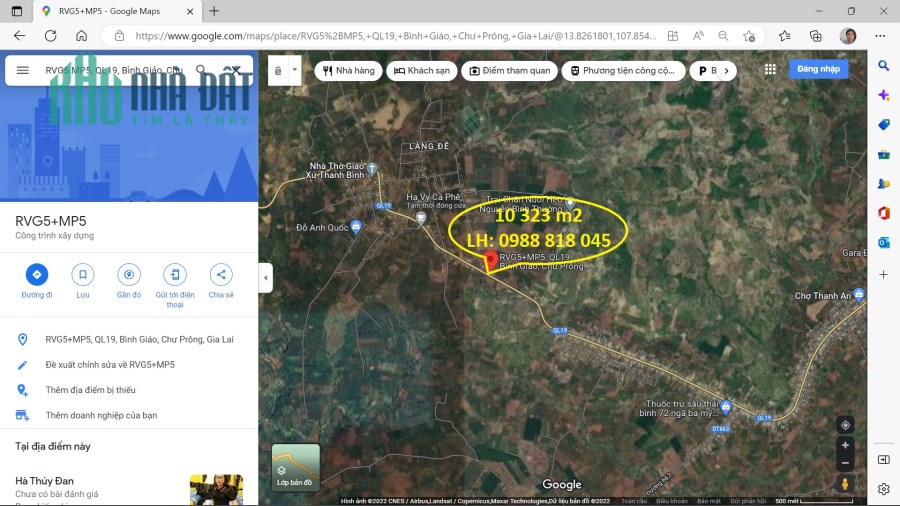Click the Read aloud icon in address bar
The image size is (900, 506).
(698, 36)
